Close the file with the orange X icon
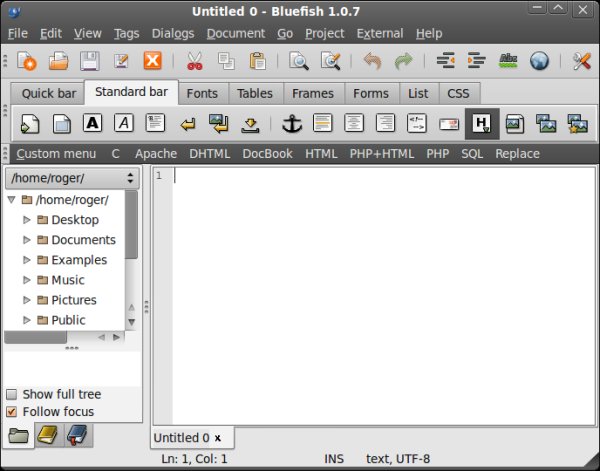The width and height of the screenshot is (600, 471). pyautogui.click(x=152, y=61)
